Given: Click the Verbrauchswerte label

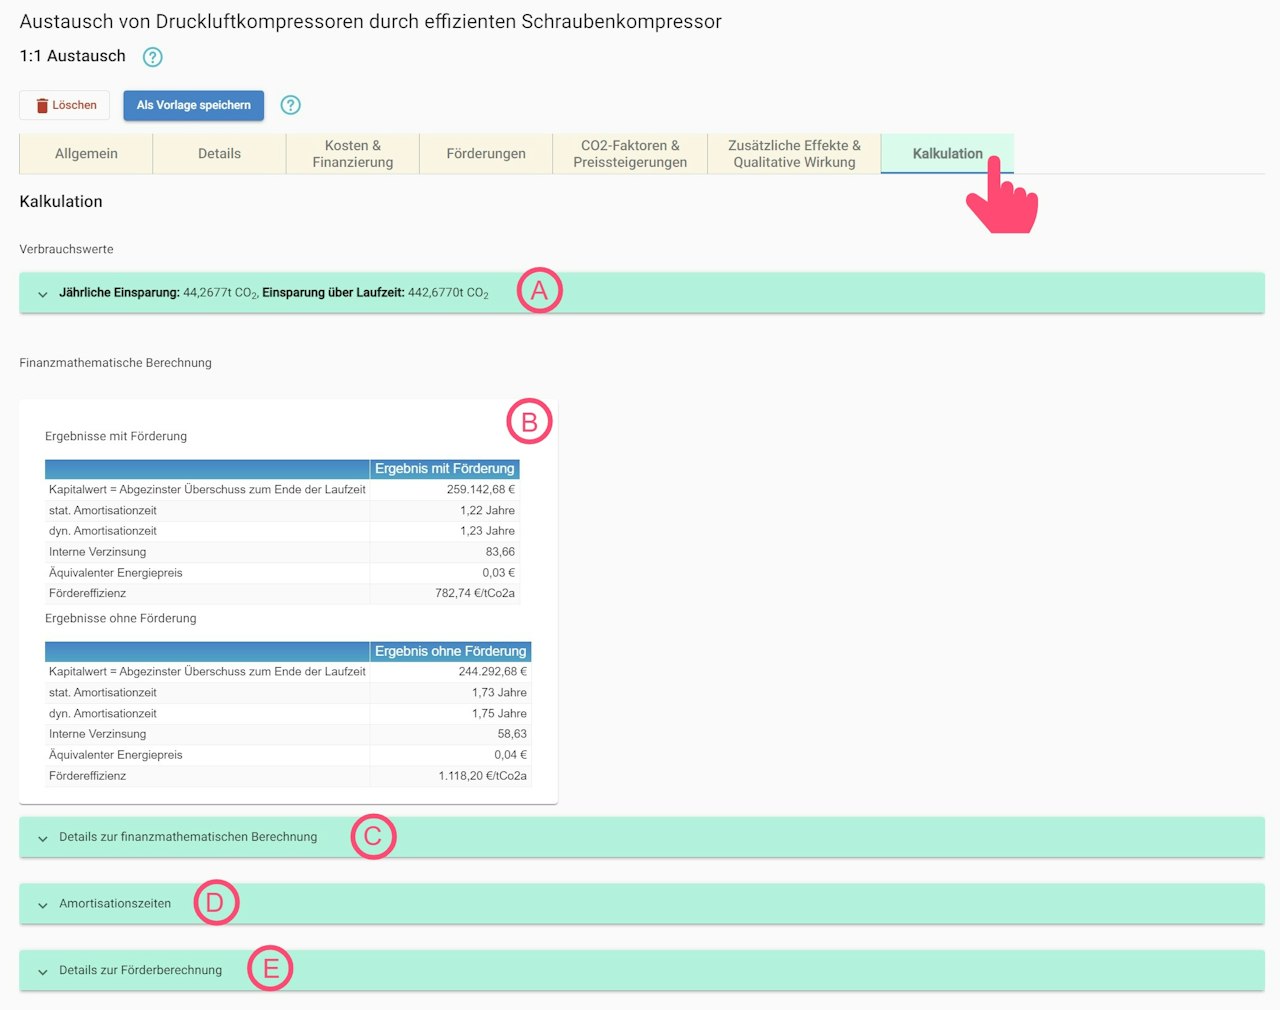Looking at the screenshot, I should tap(66, 249).
